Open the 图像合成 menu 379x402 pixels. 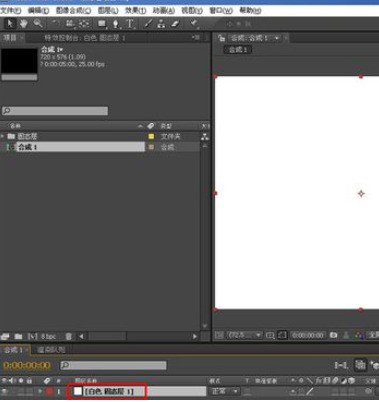(73, 10)
